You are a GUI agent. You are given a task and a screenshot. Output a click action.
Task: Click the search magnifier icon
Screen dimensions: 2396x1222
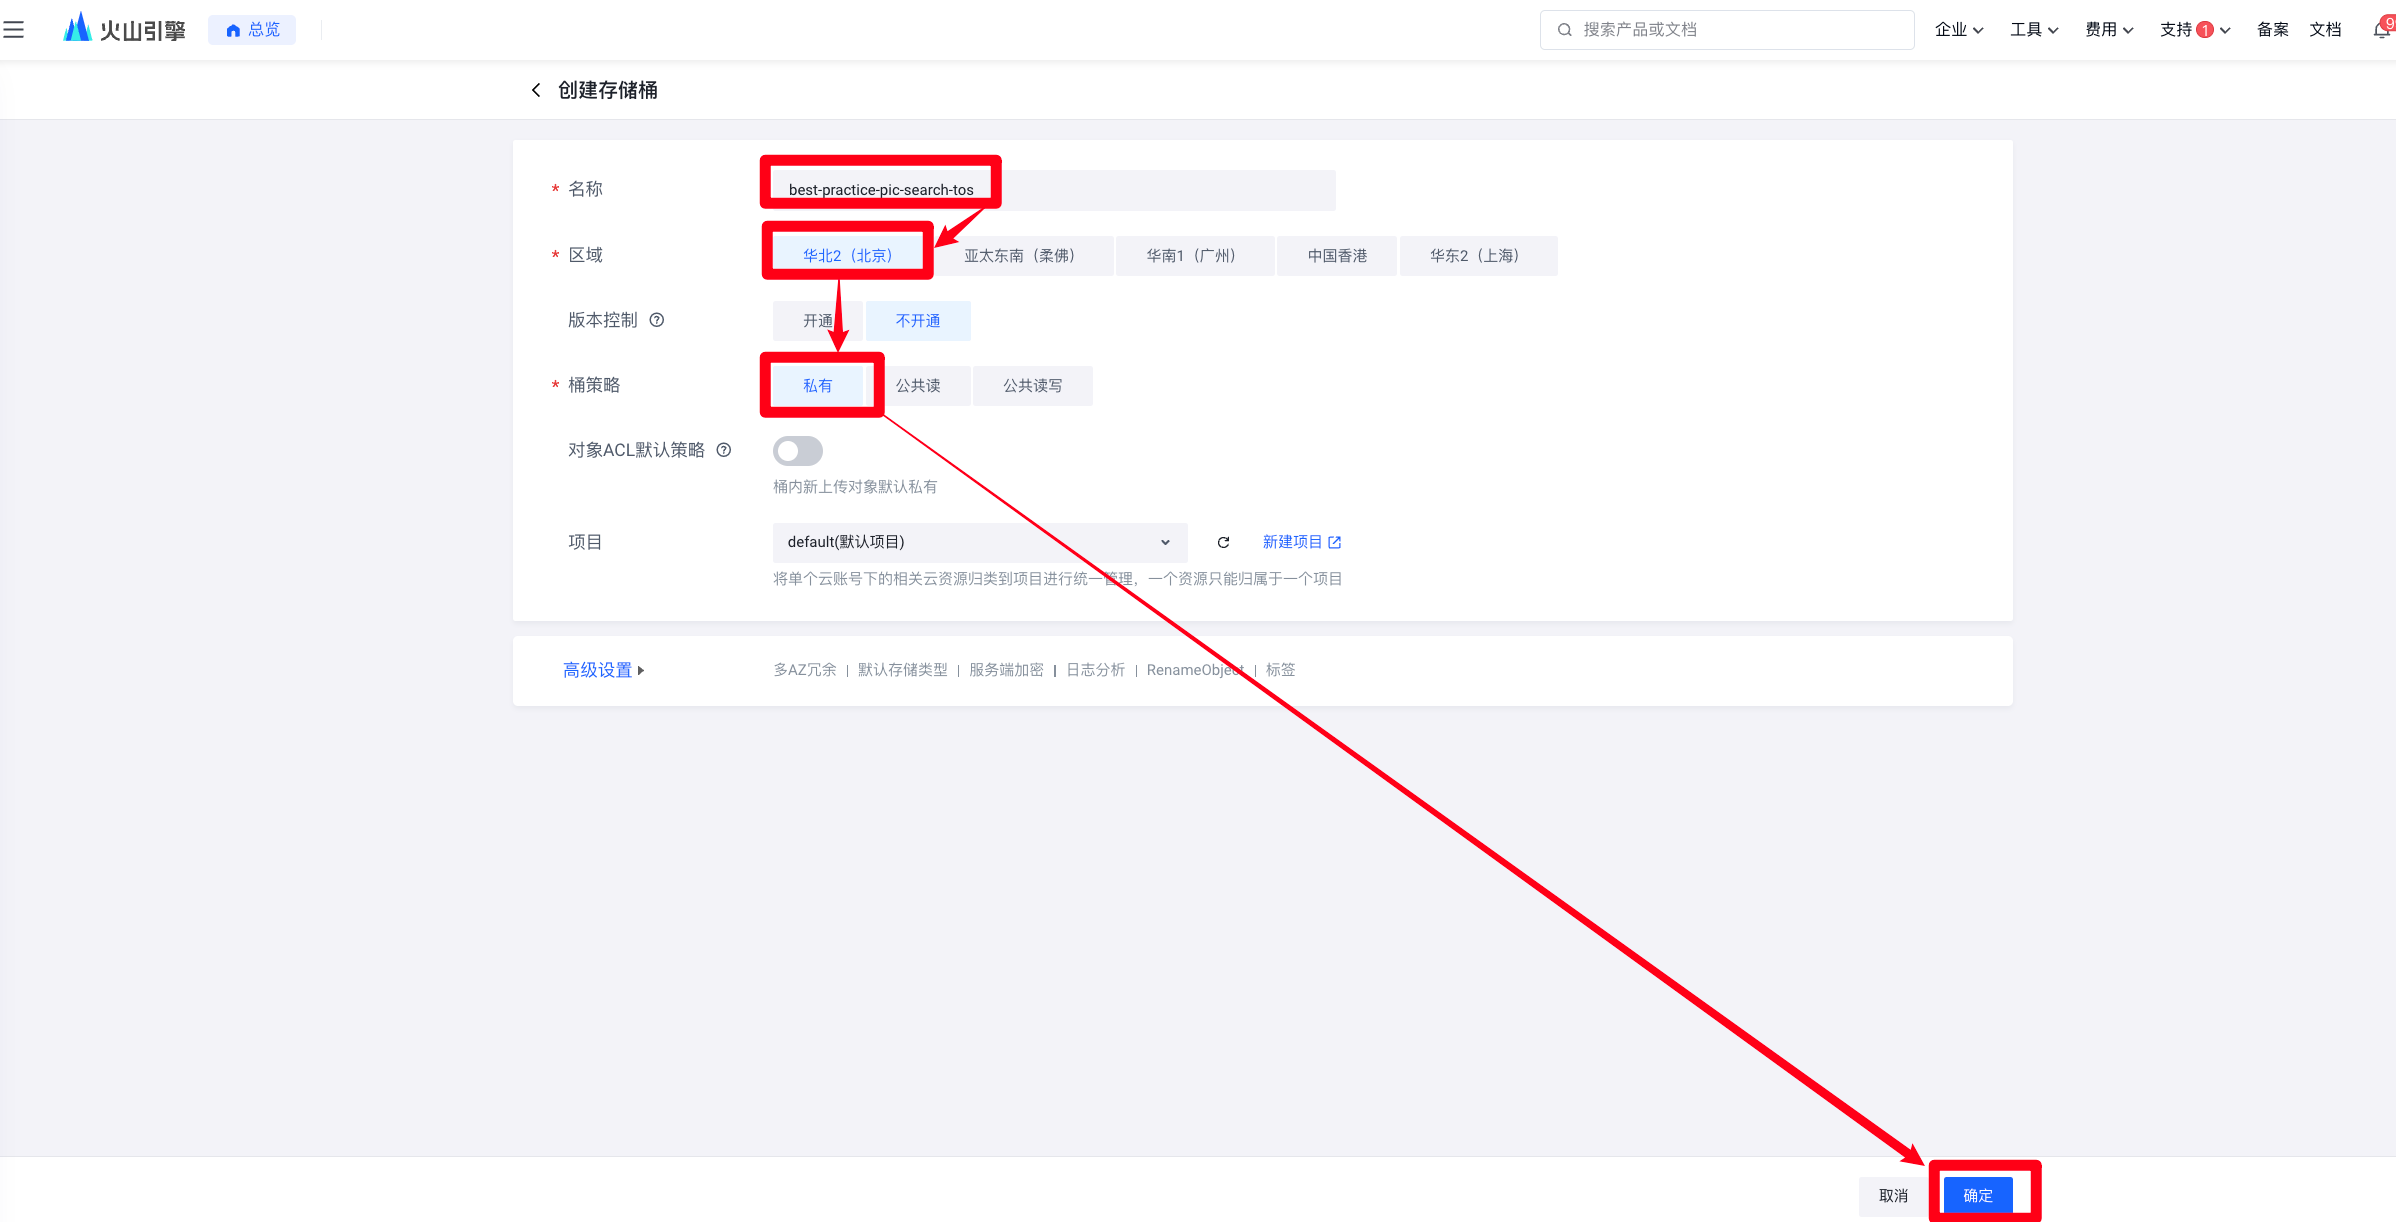tap(1565, 30)
